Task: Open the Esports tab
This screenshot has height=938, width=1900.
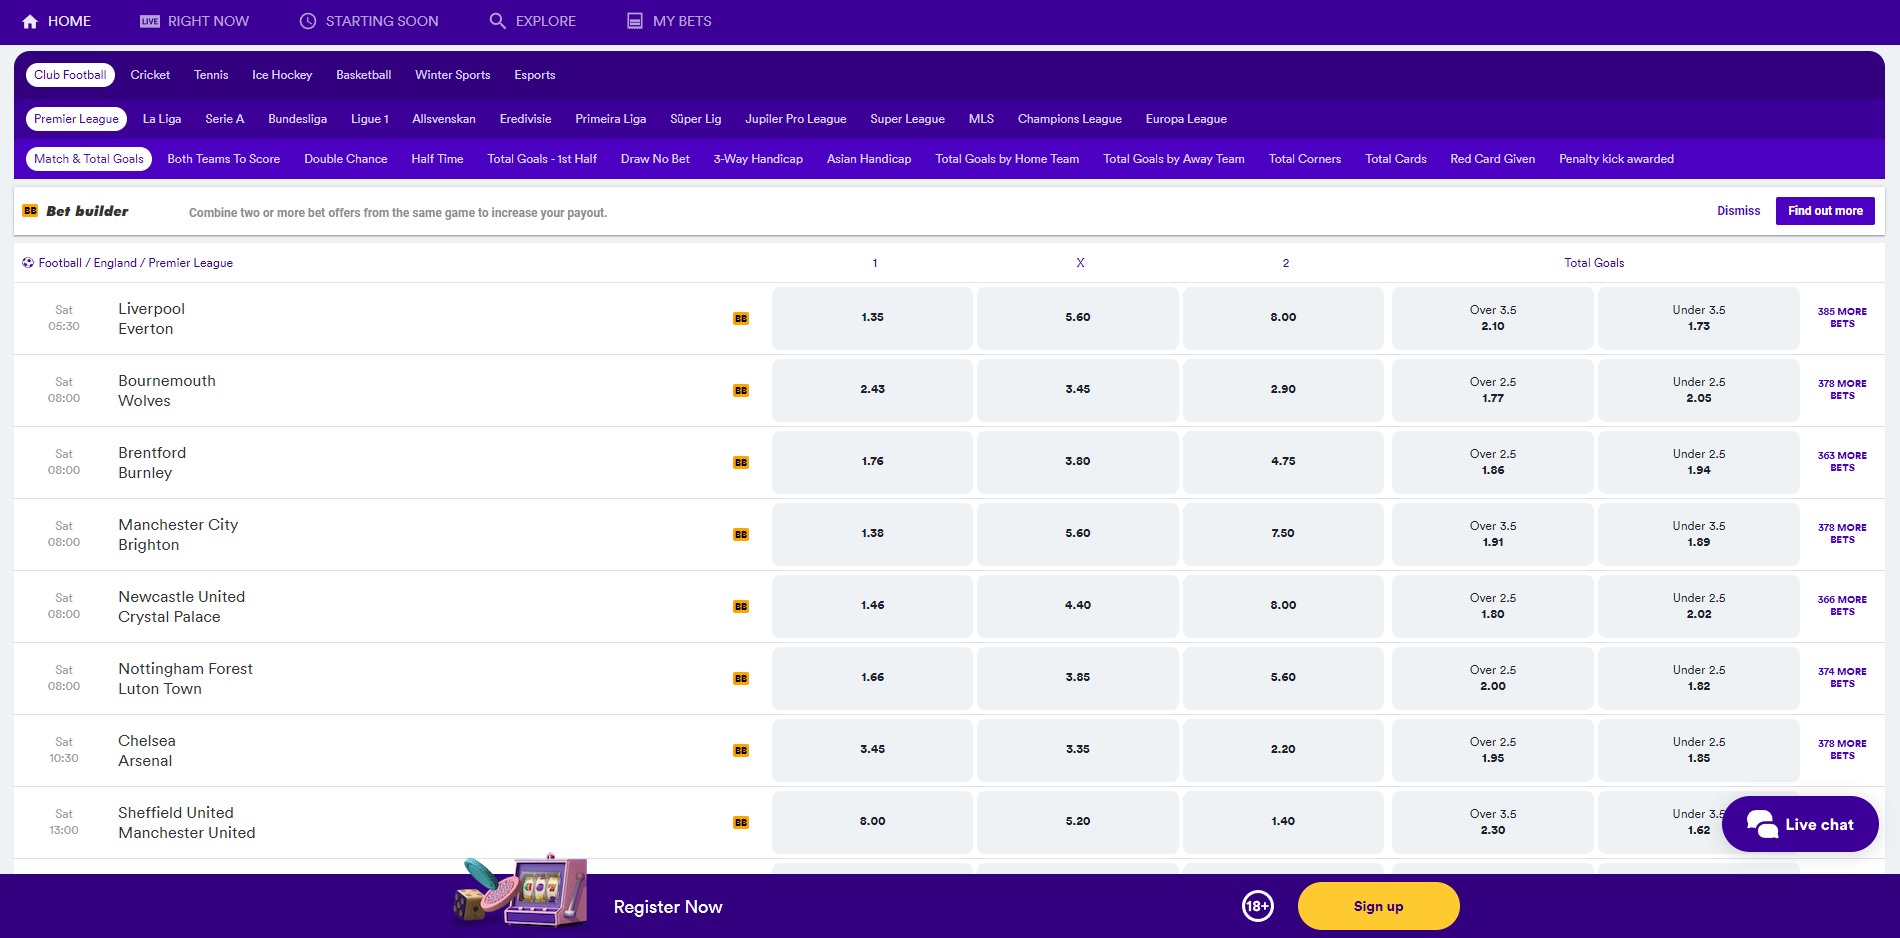Action: (x=535, y=75)
